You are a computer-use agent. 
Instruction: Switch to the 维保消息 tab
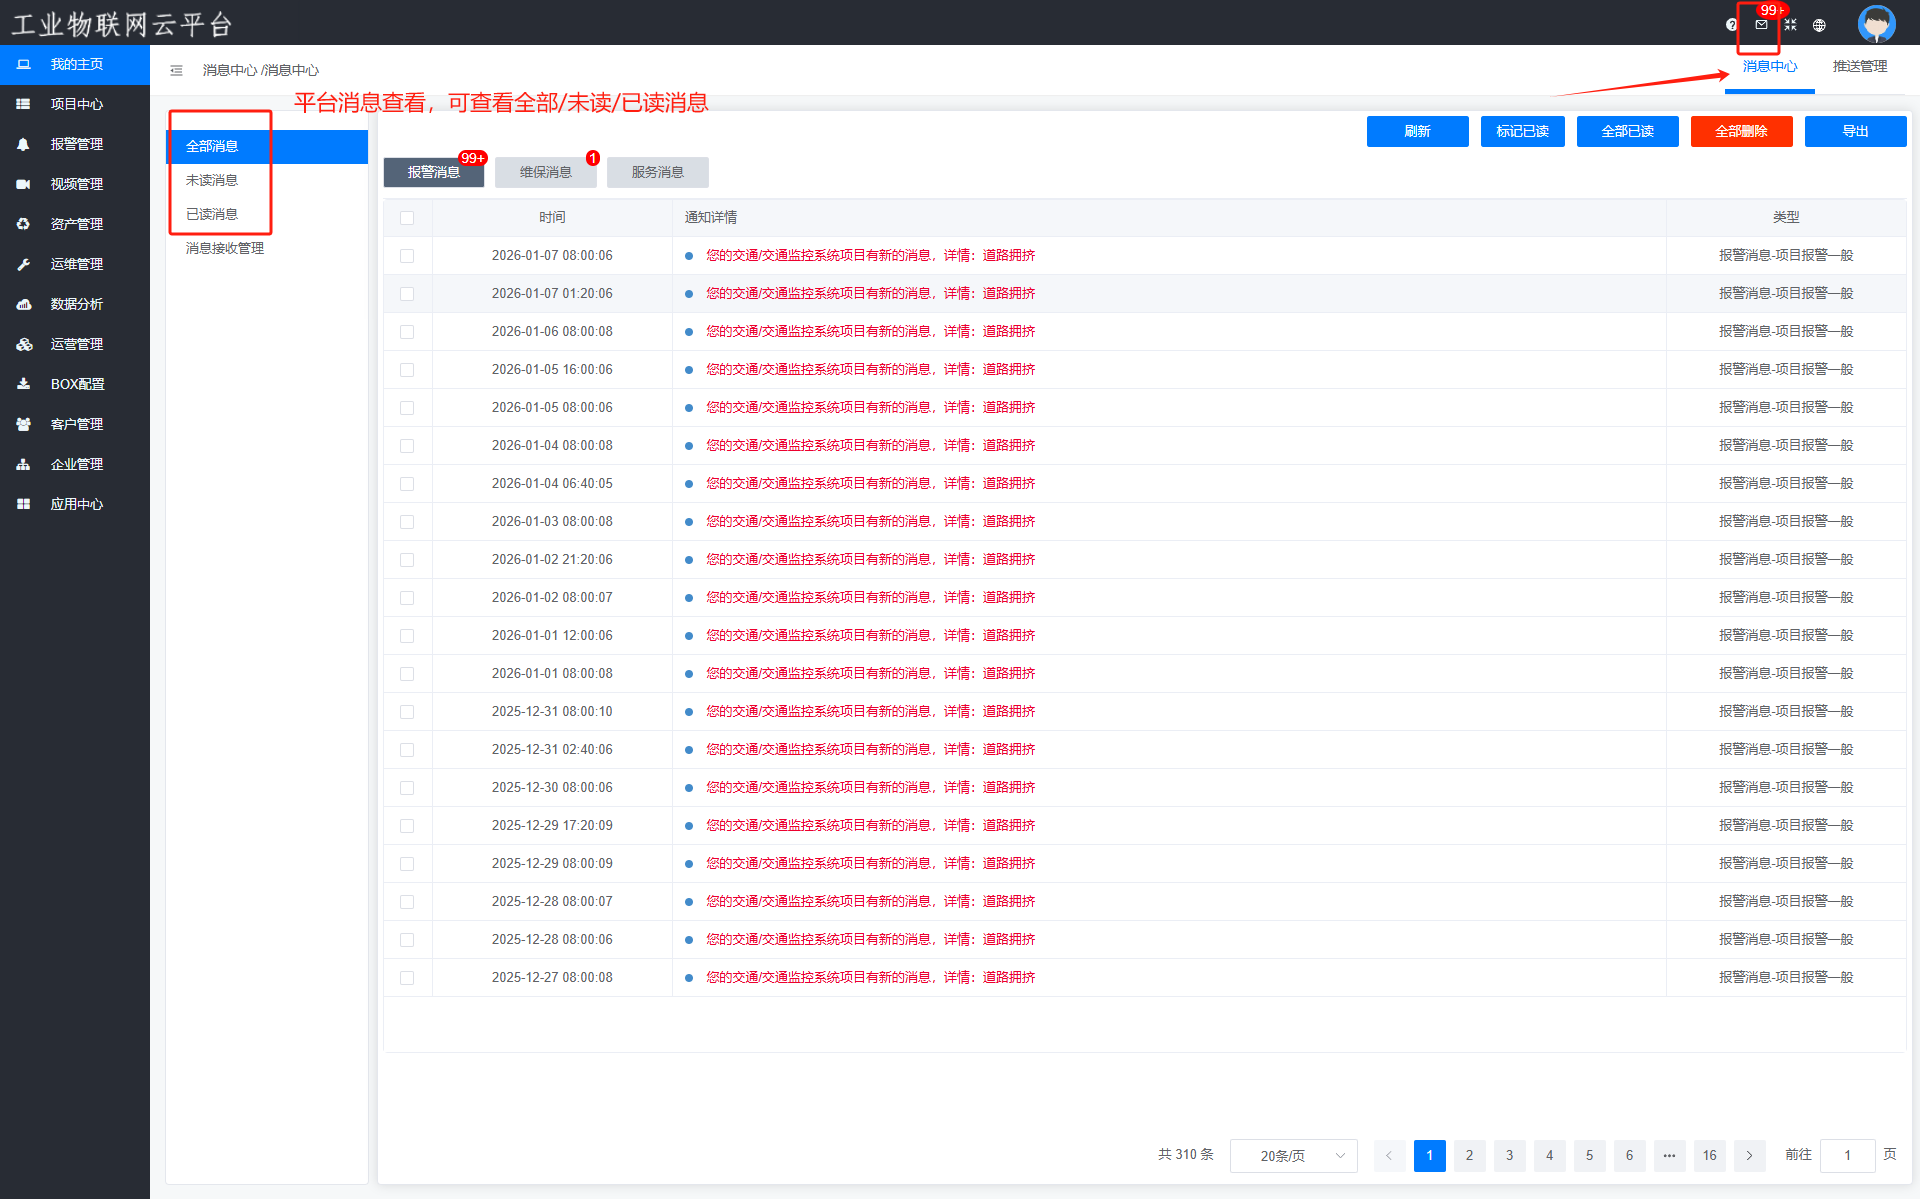(546, 172)
